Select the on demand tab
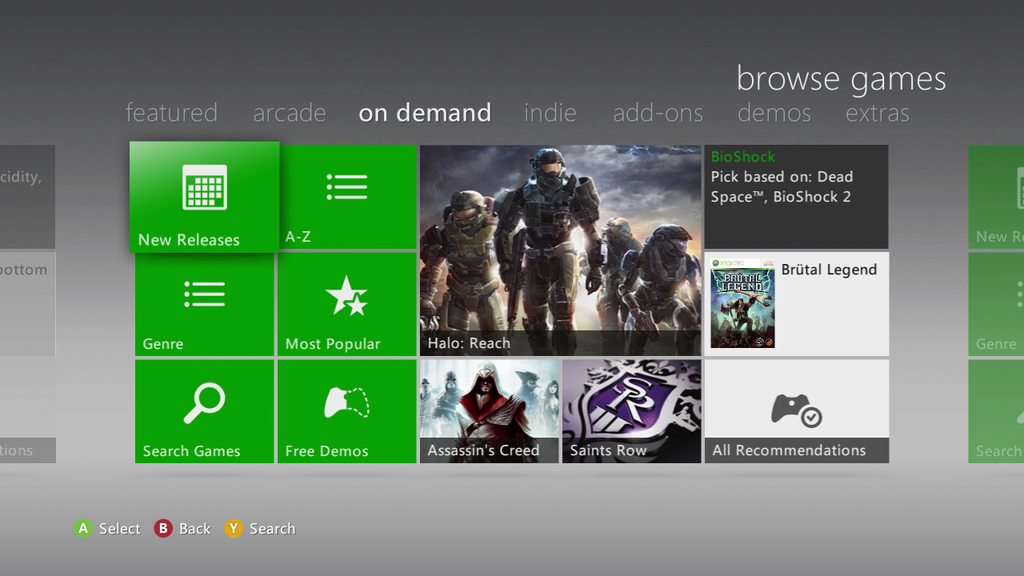This screenshot has width=1024, height=576. (x=424, y=113)
